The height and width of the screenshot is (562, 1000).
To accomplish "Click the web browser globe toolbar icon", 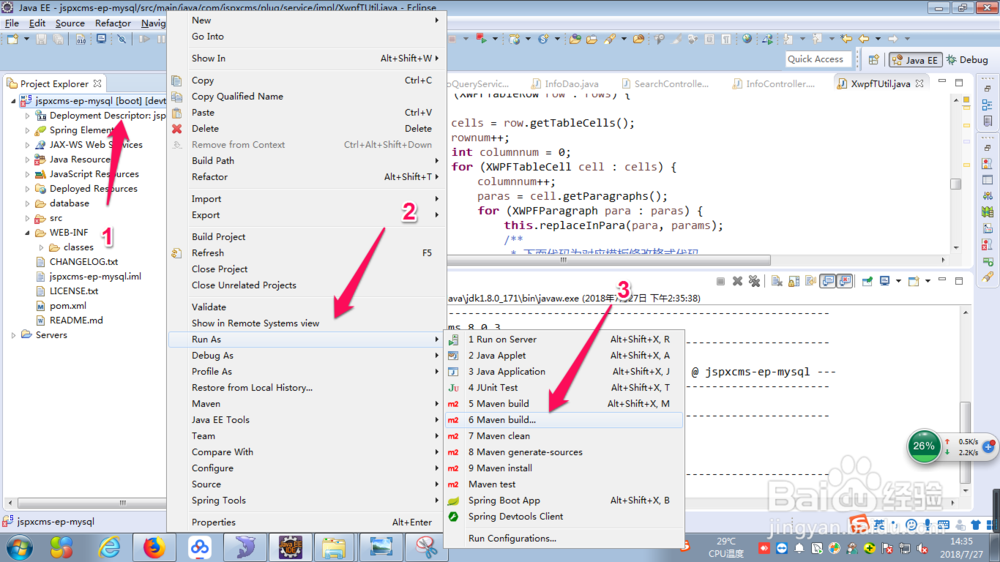I will coord(747,39).
